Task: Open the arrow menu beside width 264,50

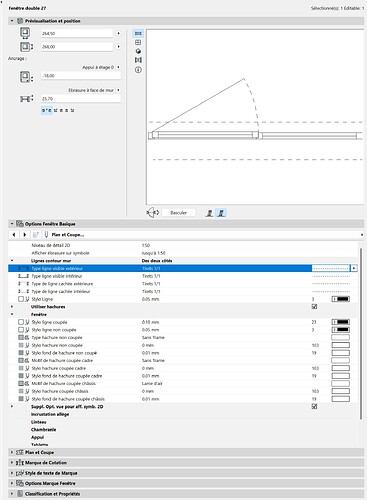Action: point(118,33)
